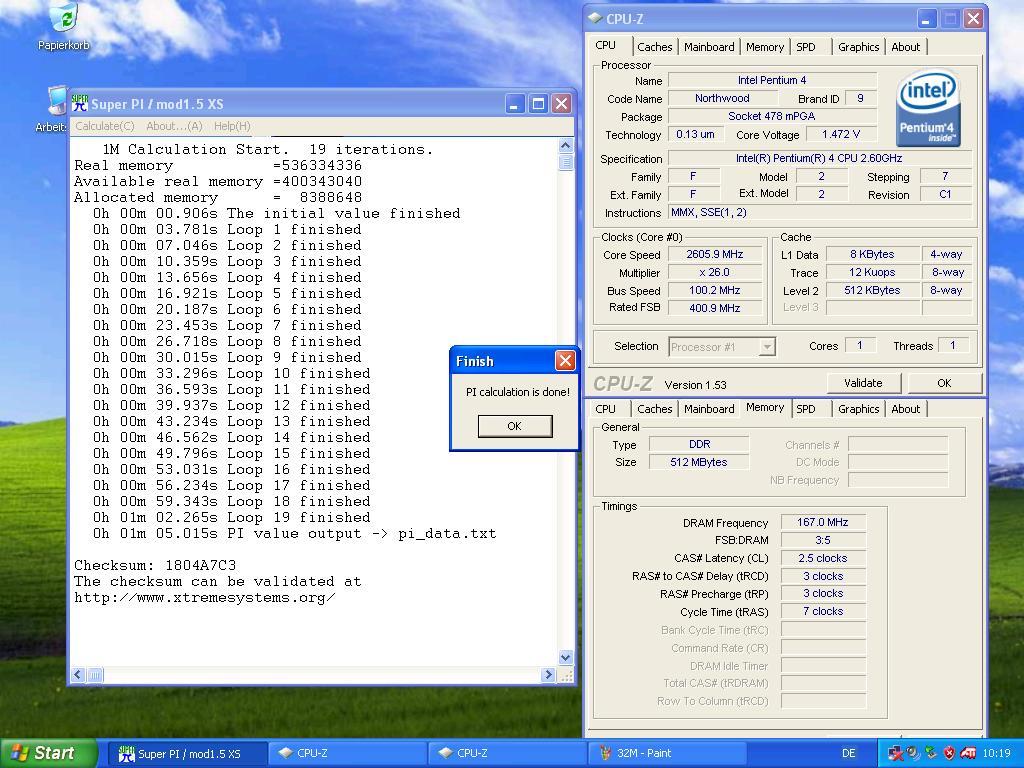Click the Loop 19 finished line

(x=231, y=517)
